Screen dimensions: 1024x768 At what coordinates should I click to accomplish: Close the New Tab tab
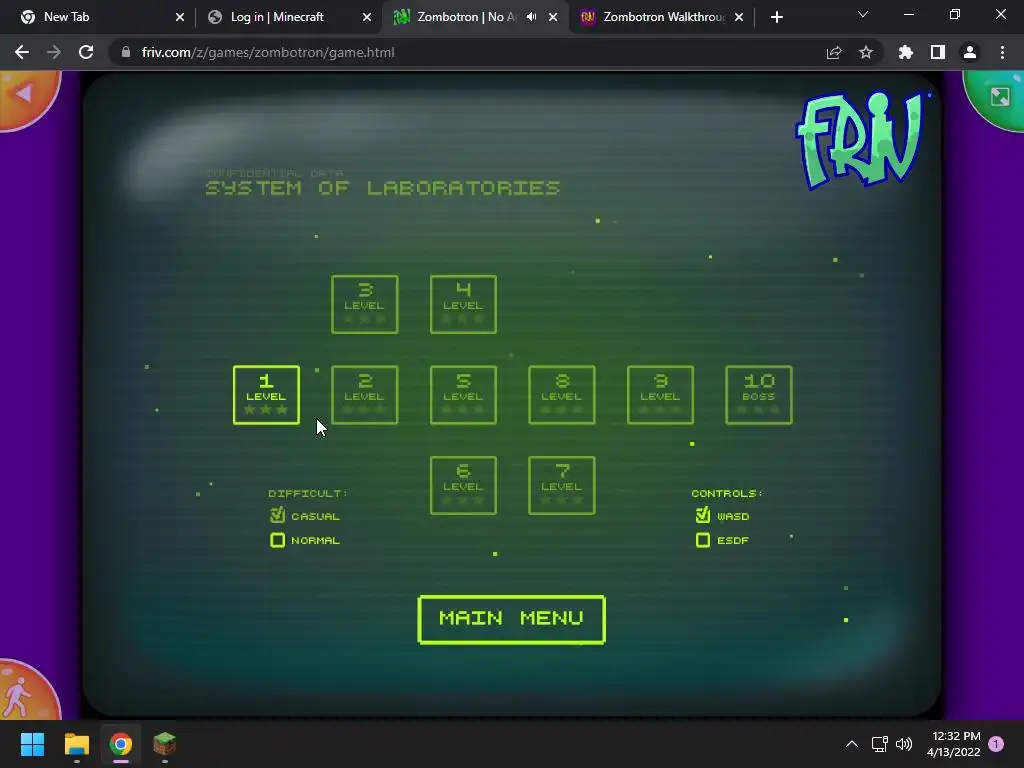180,17
